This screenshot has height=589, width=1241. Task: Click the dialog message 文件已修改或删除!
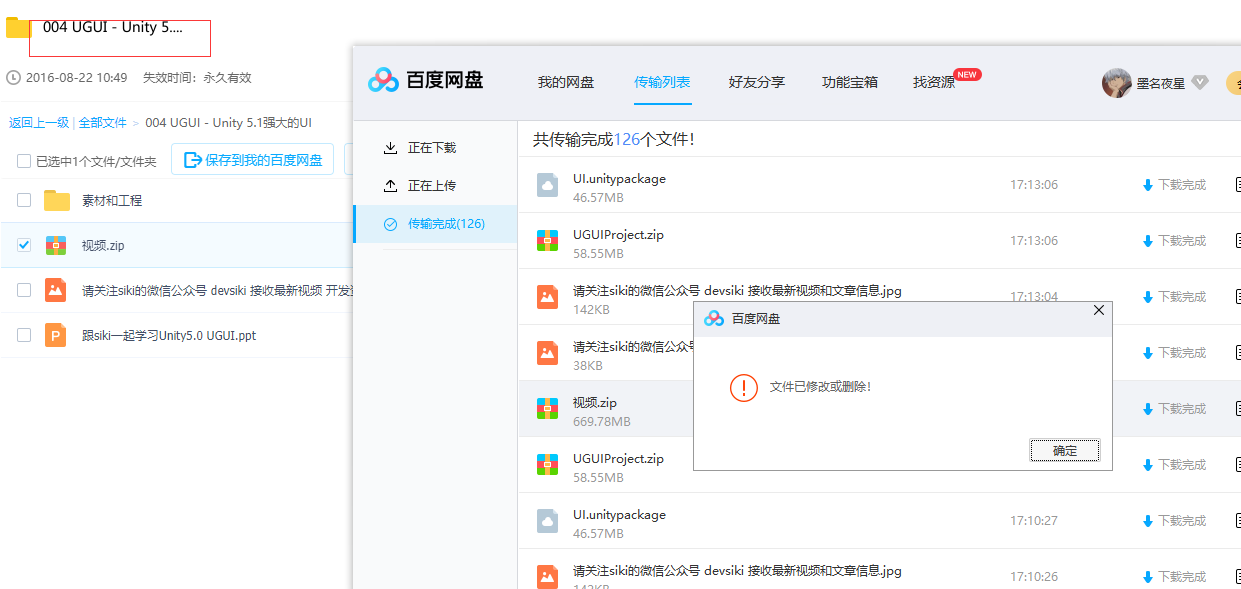(820, 387)
